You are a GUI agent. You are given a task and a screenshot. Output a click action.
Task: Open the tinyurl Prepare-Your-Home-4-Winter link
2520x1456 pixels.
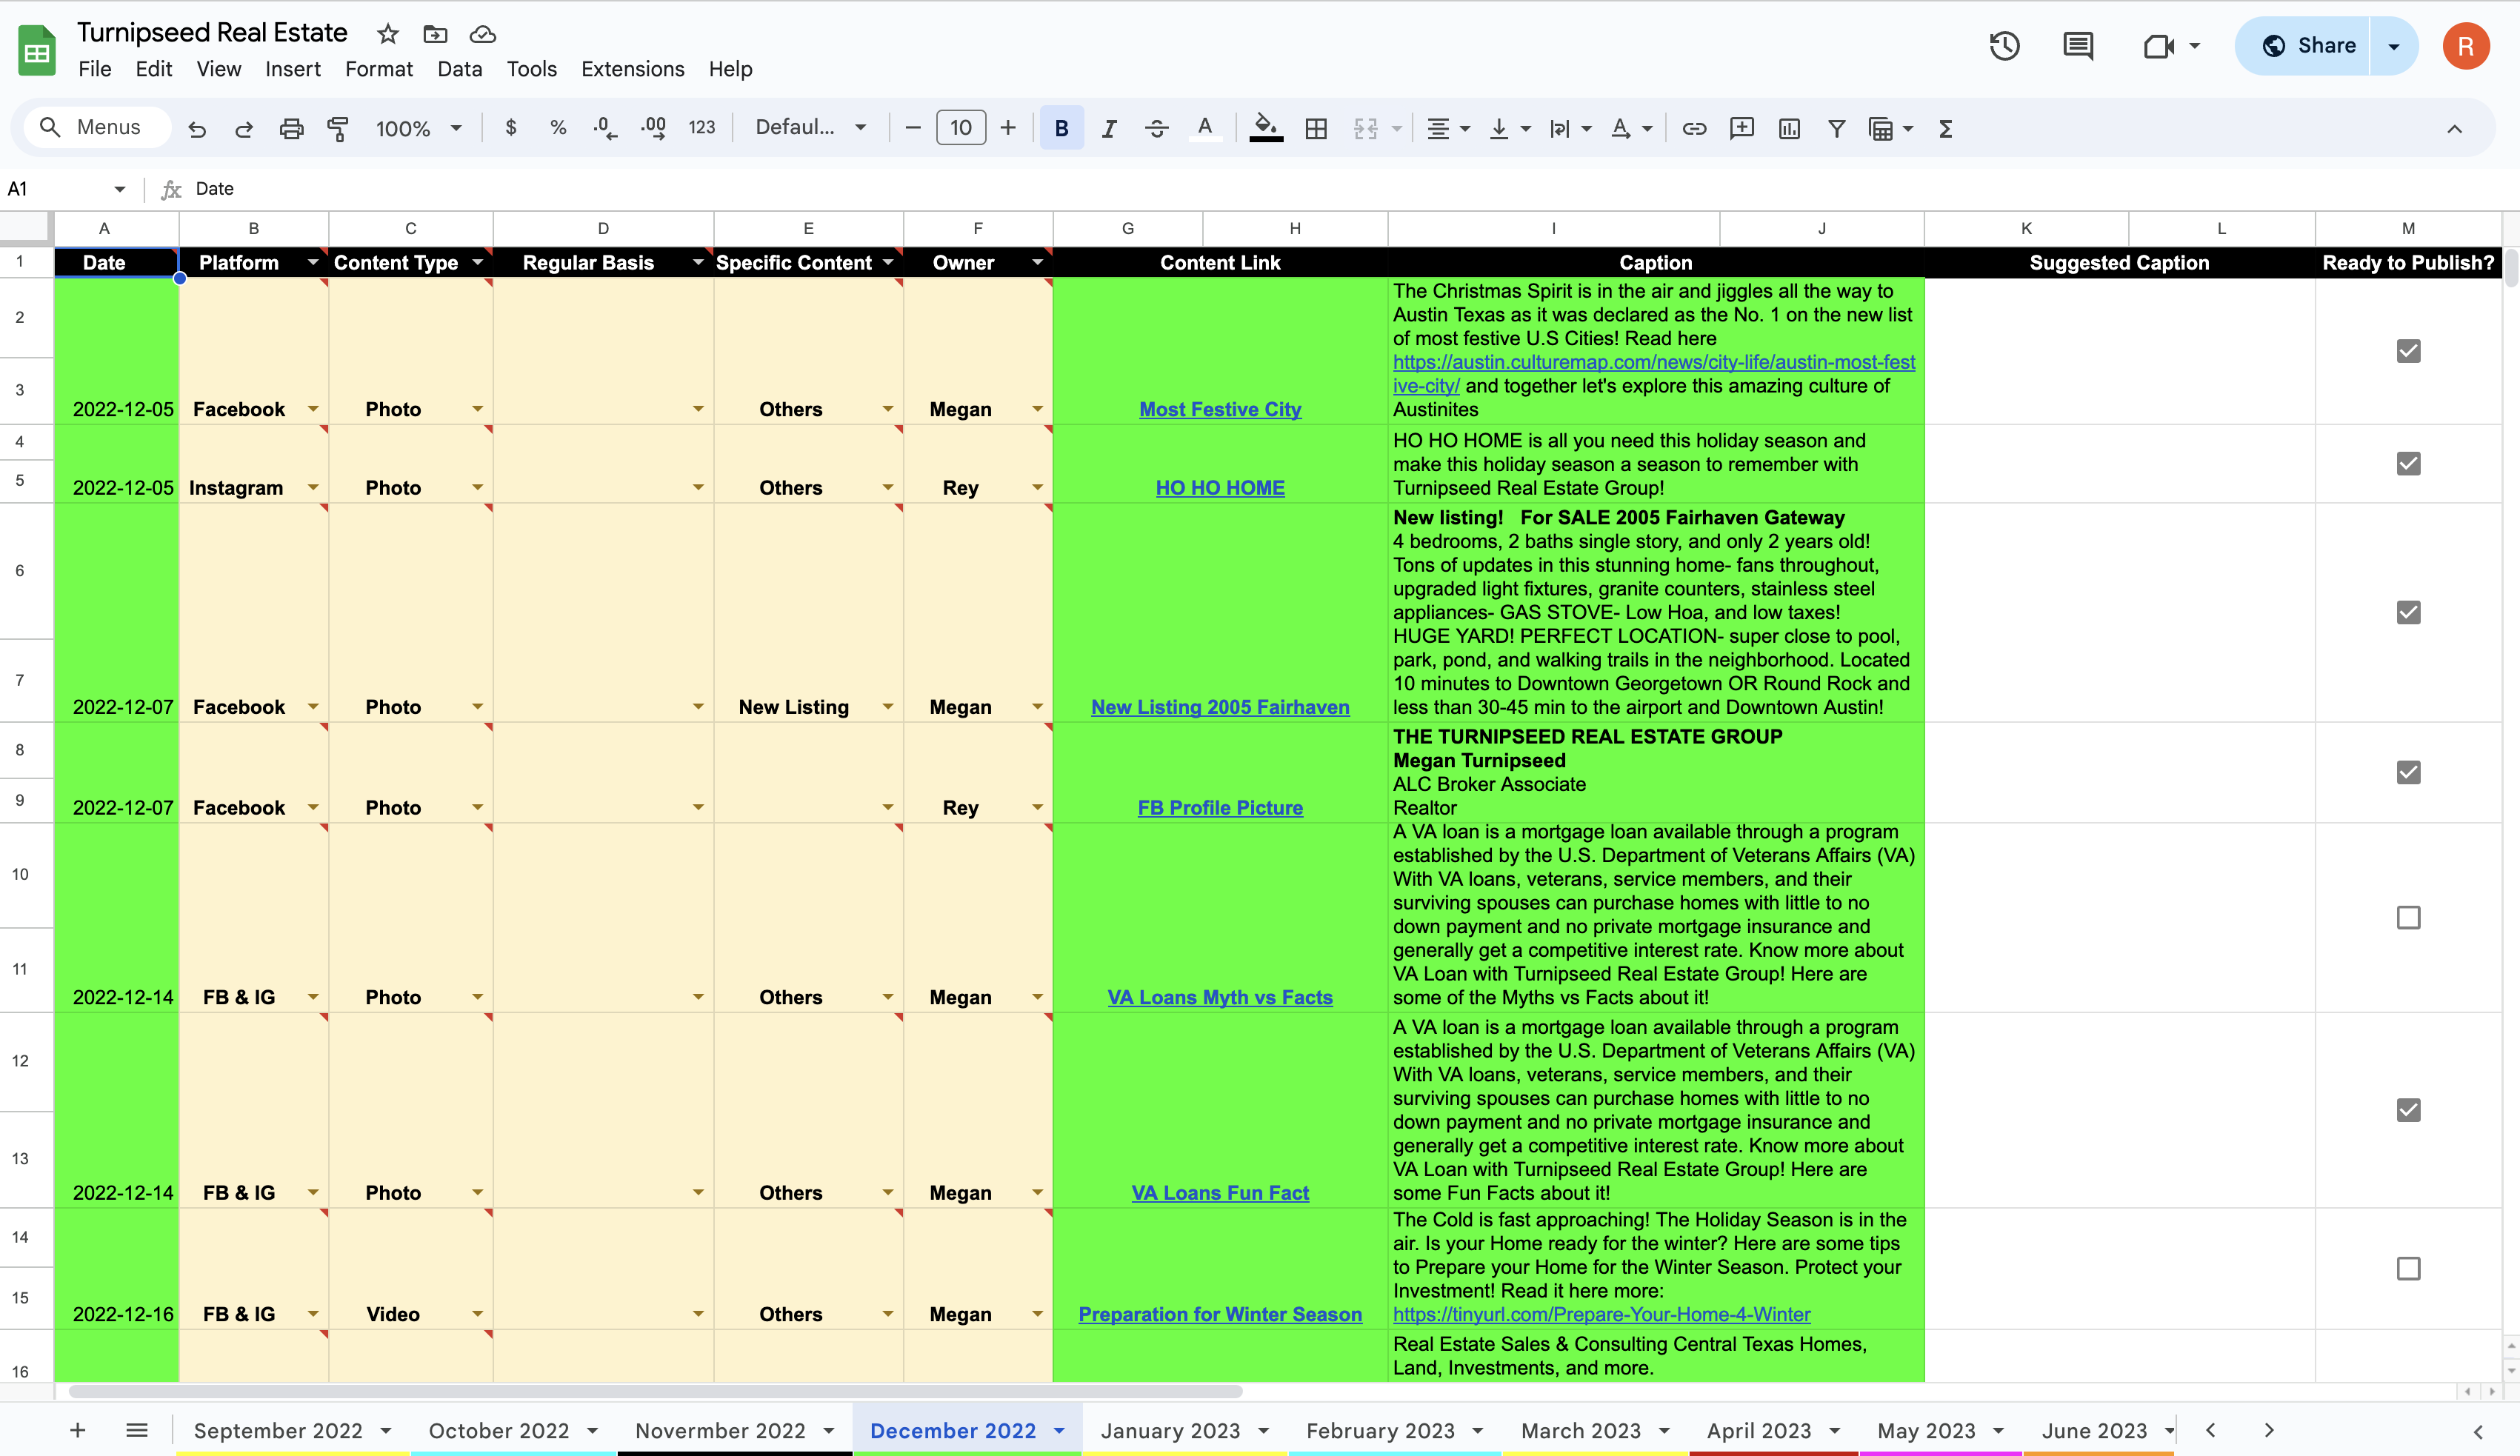(1602, 1314)
